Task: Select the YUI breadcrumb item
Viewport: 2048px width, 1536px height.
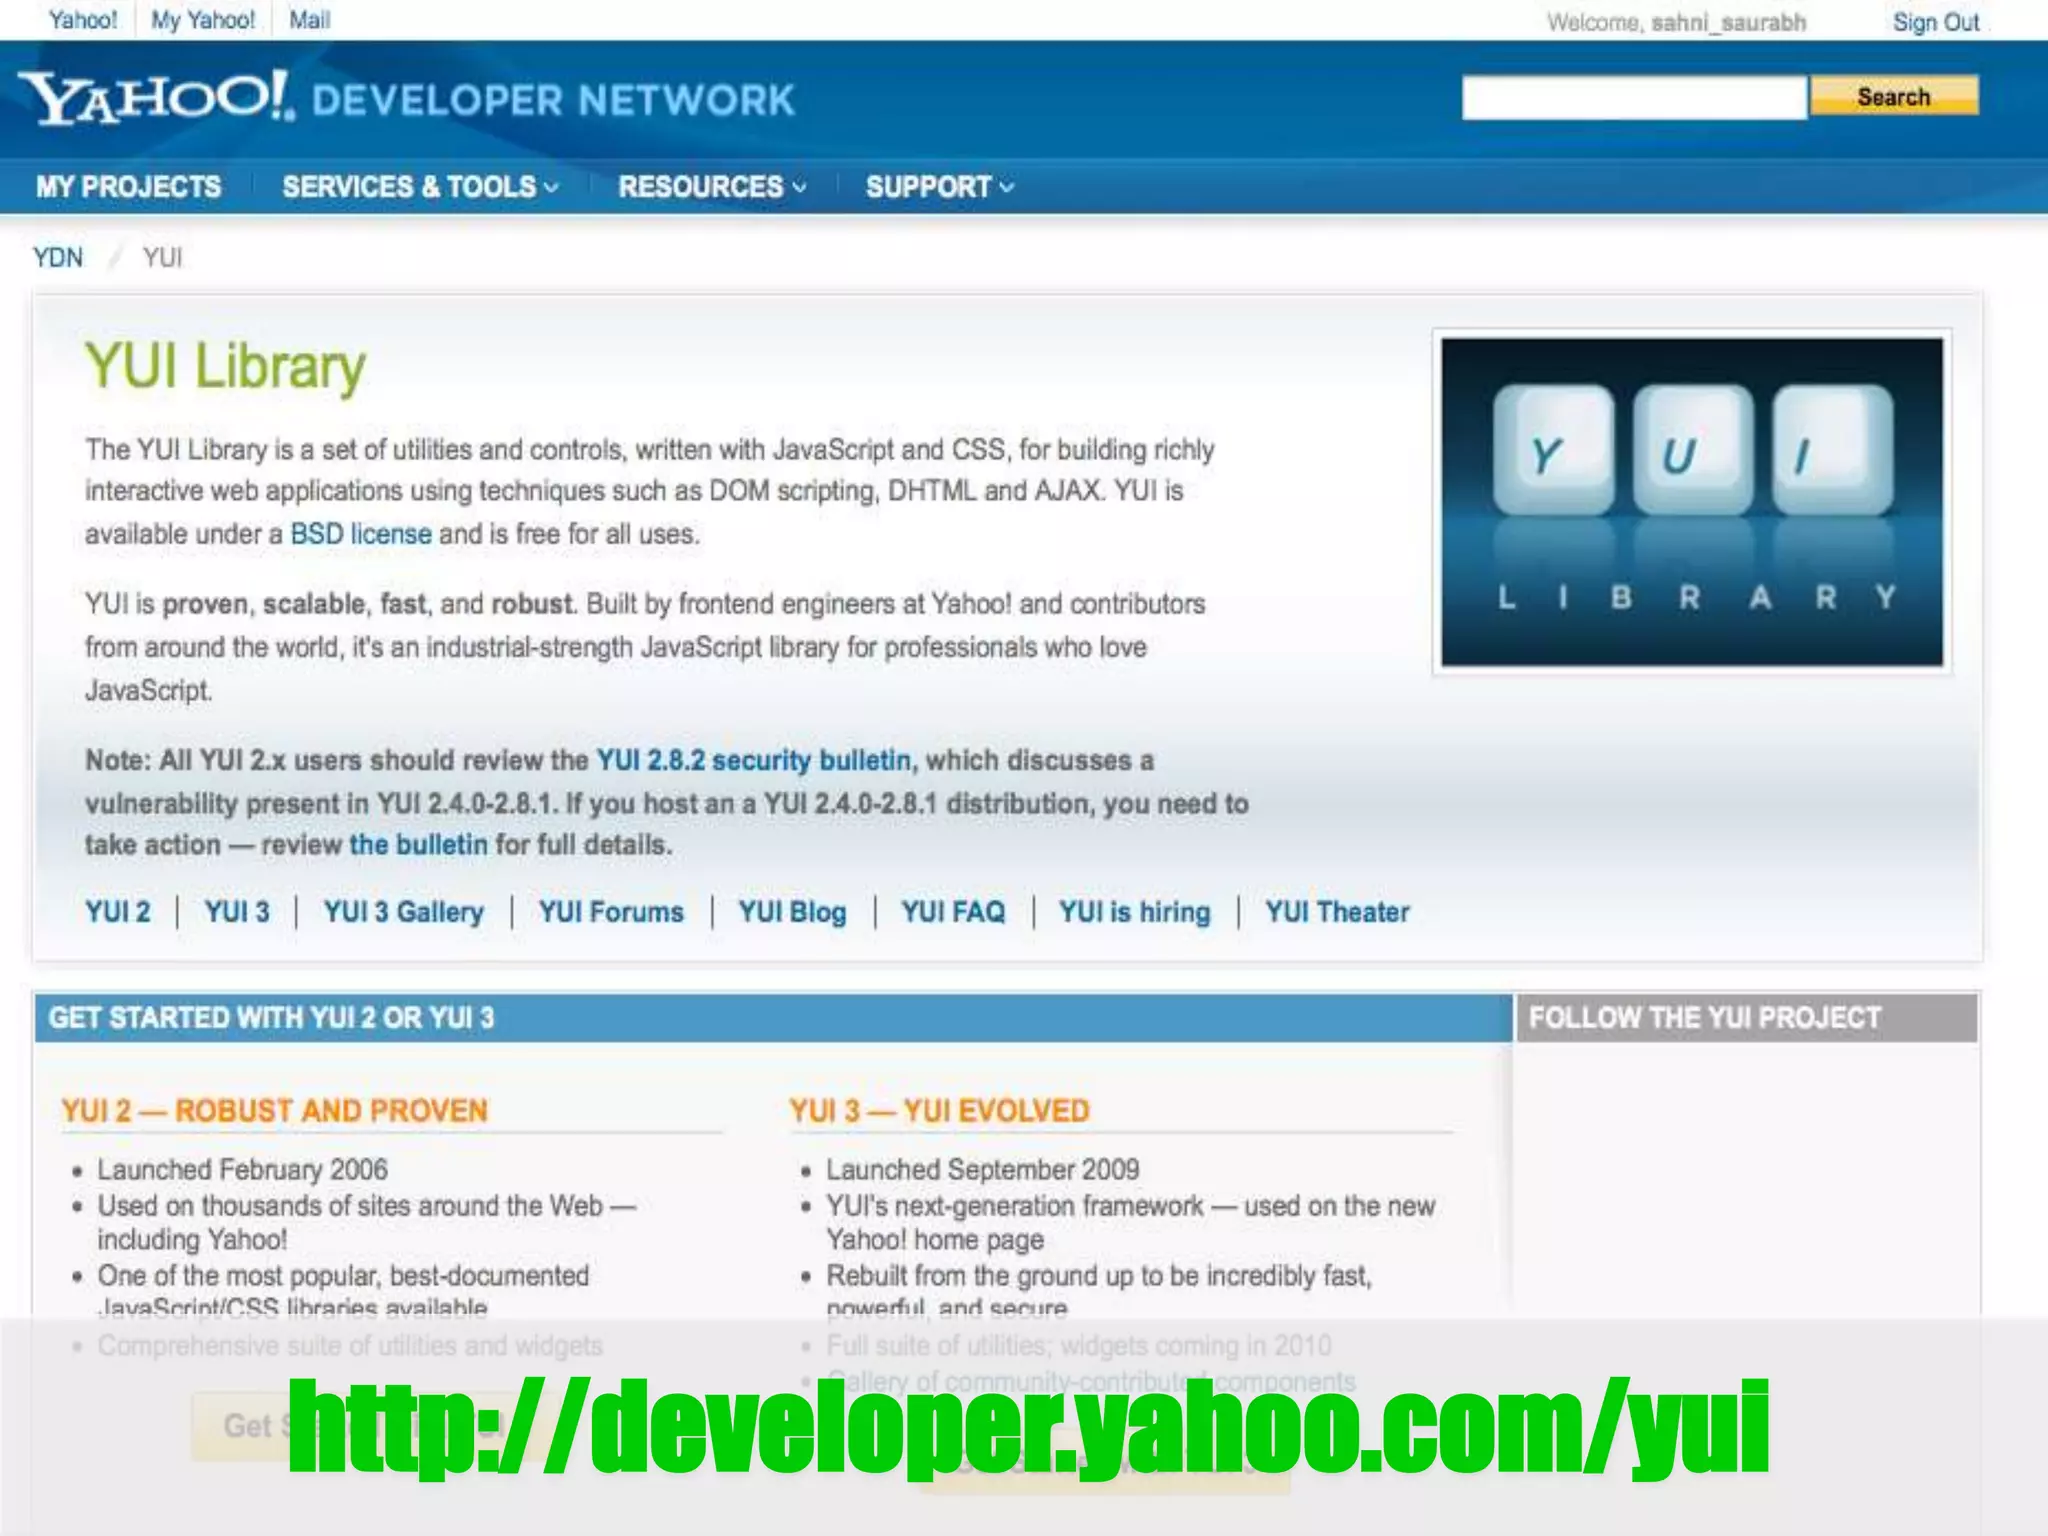Action: coord(162,258)
